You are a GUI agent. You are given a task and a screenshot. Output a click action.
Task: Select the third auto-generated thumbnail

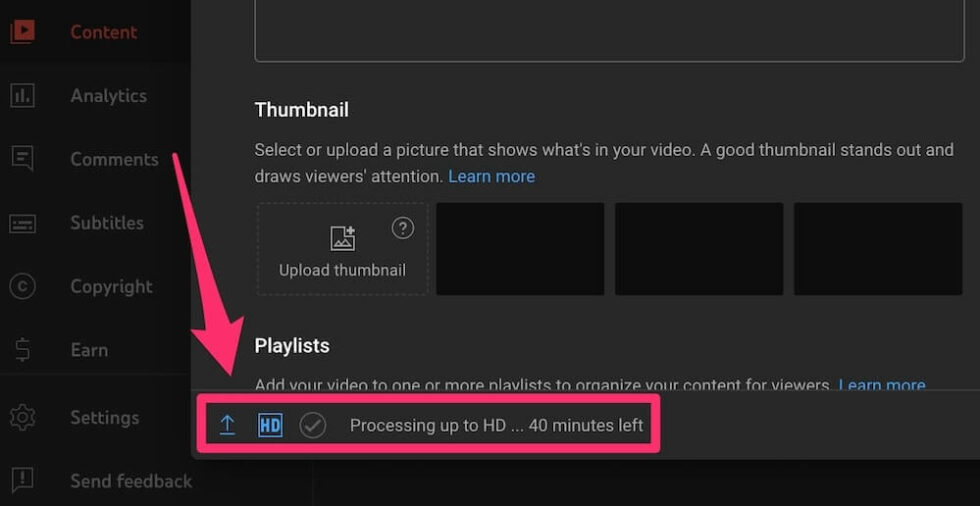[x=878, y=249]
